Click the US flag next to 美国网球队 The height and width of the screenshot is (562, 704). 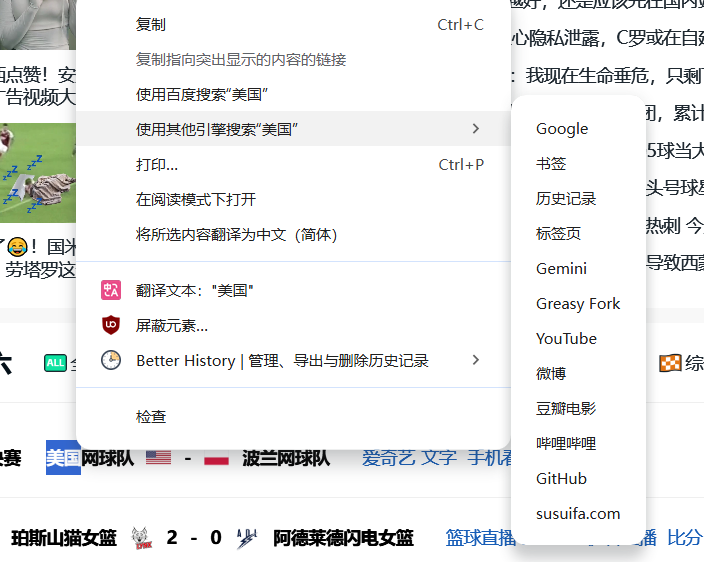point(158,459)
